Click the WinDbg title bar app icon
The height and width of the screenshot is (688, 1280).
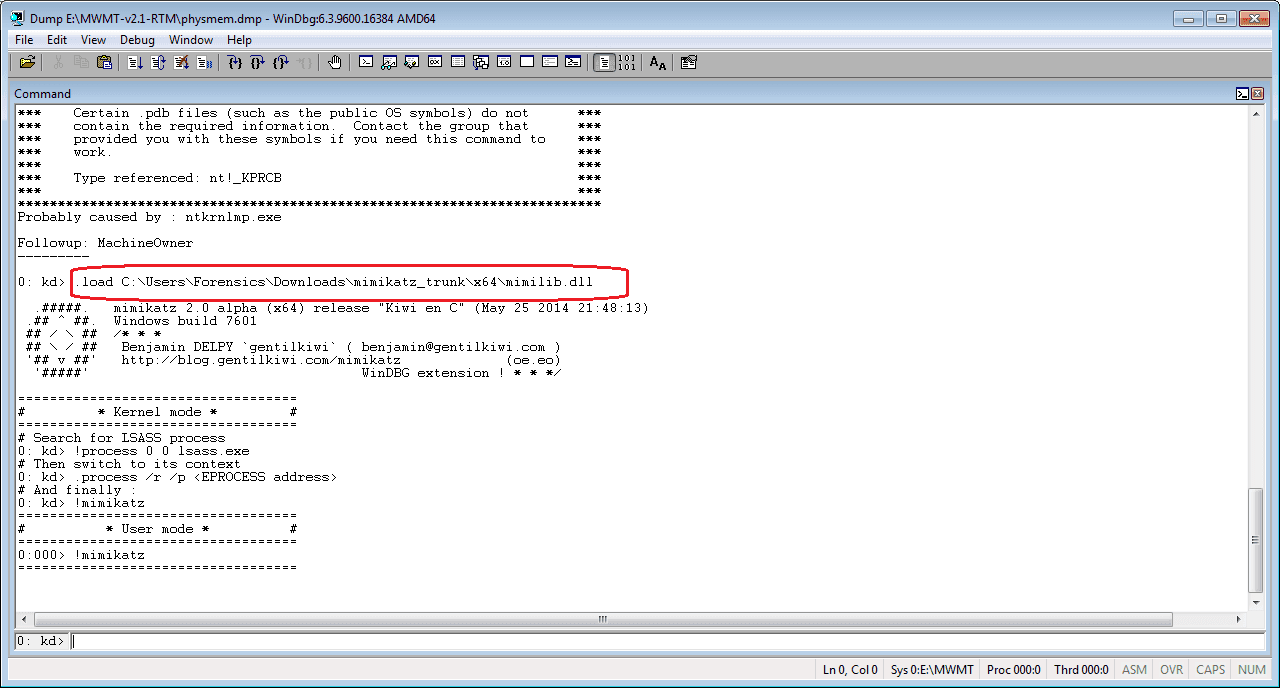pos(18,18)
